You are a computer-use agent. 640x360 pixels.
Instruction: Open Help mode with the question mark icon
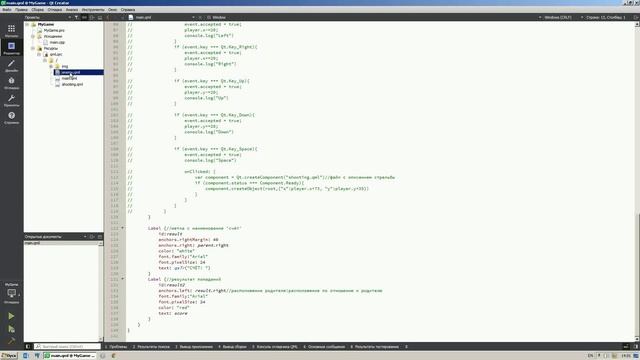11,118
